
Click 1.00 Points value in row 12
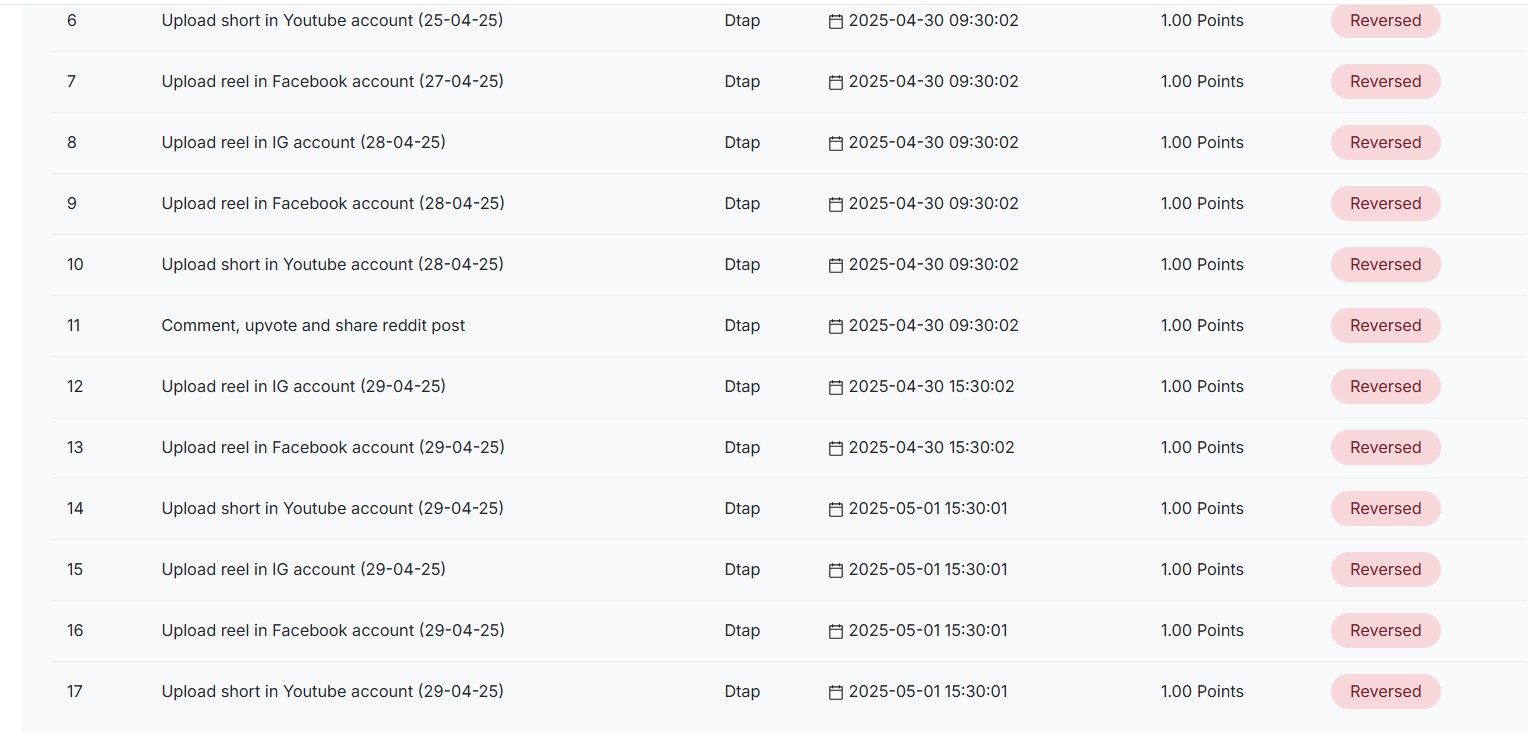coord(1202,386)
